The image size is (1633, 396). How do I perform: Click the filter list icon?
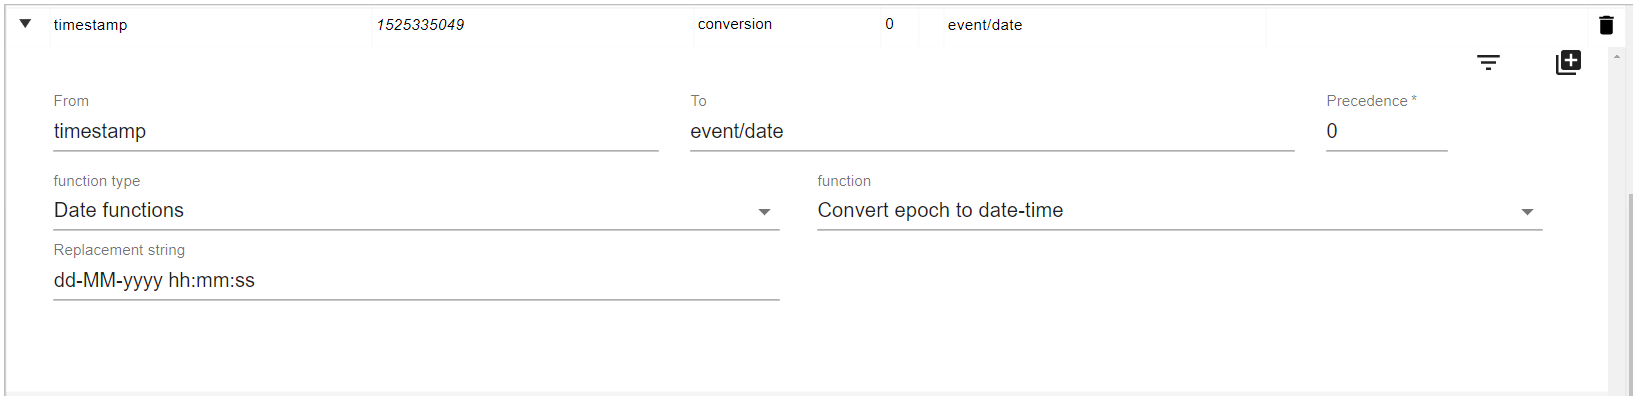pos(1488,63)
